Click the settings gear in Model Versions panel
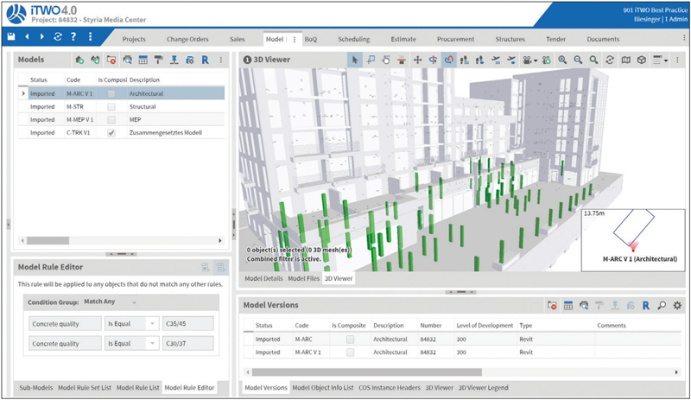The width and height of the screenshot is (691, 400). tap(677, 305)
